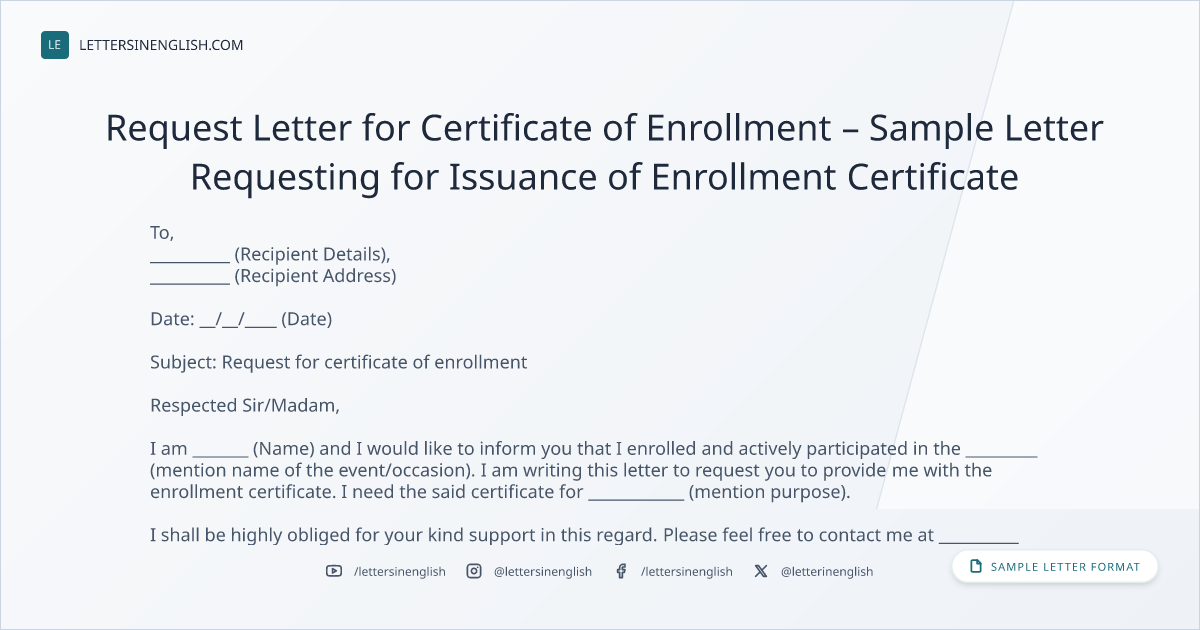Image resolution: width=1200 pixels, height=630 pixels.
Task: Click the LE logo badge
Action: pyautogui.click(x=55, y=45)
